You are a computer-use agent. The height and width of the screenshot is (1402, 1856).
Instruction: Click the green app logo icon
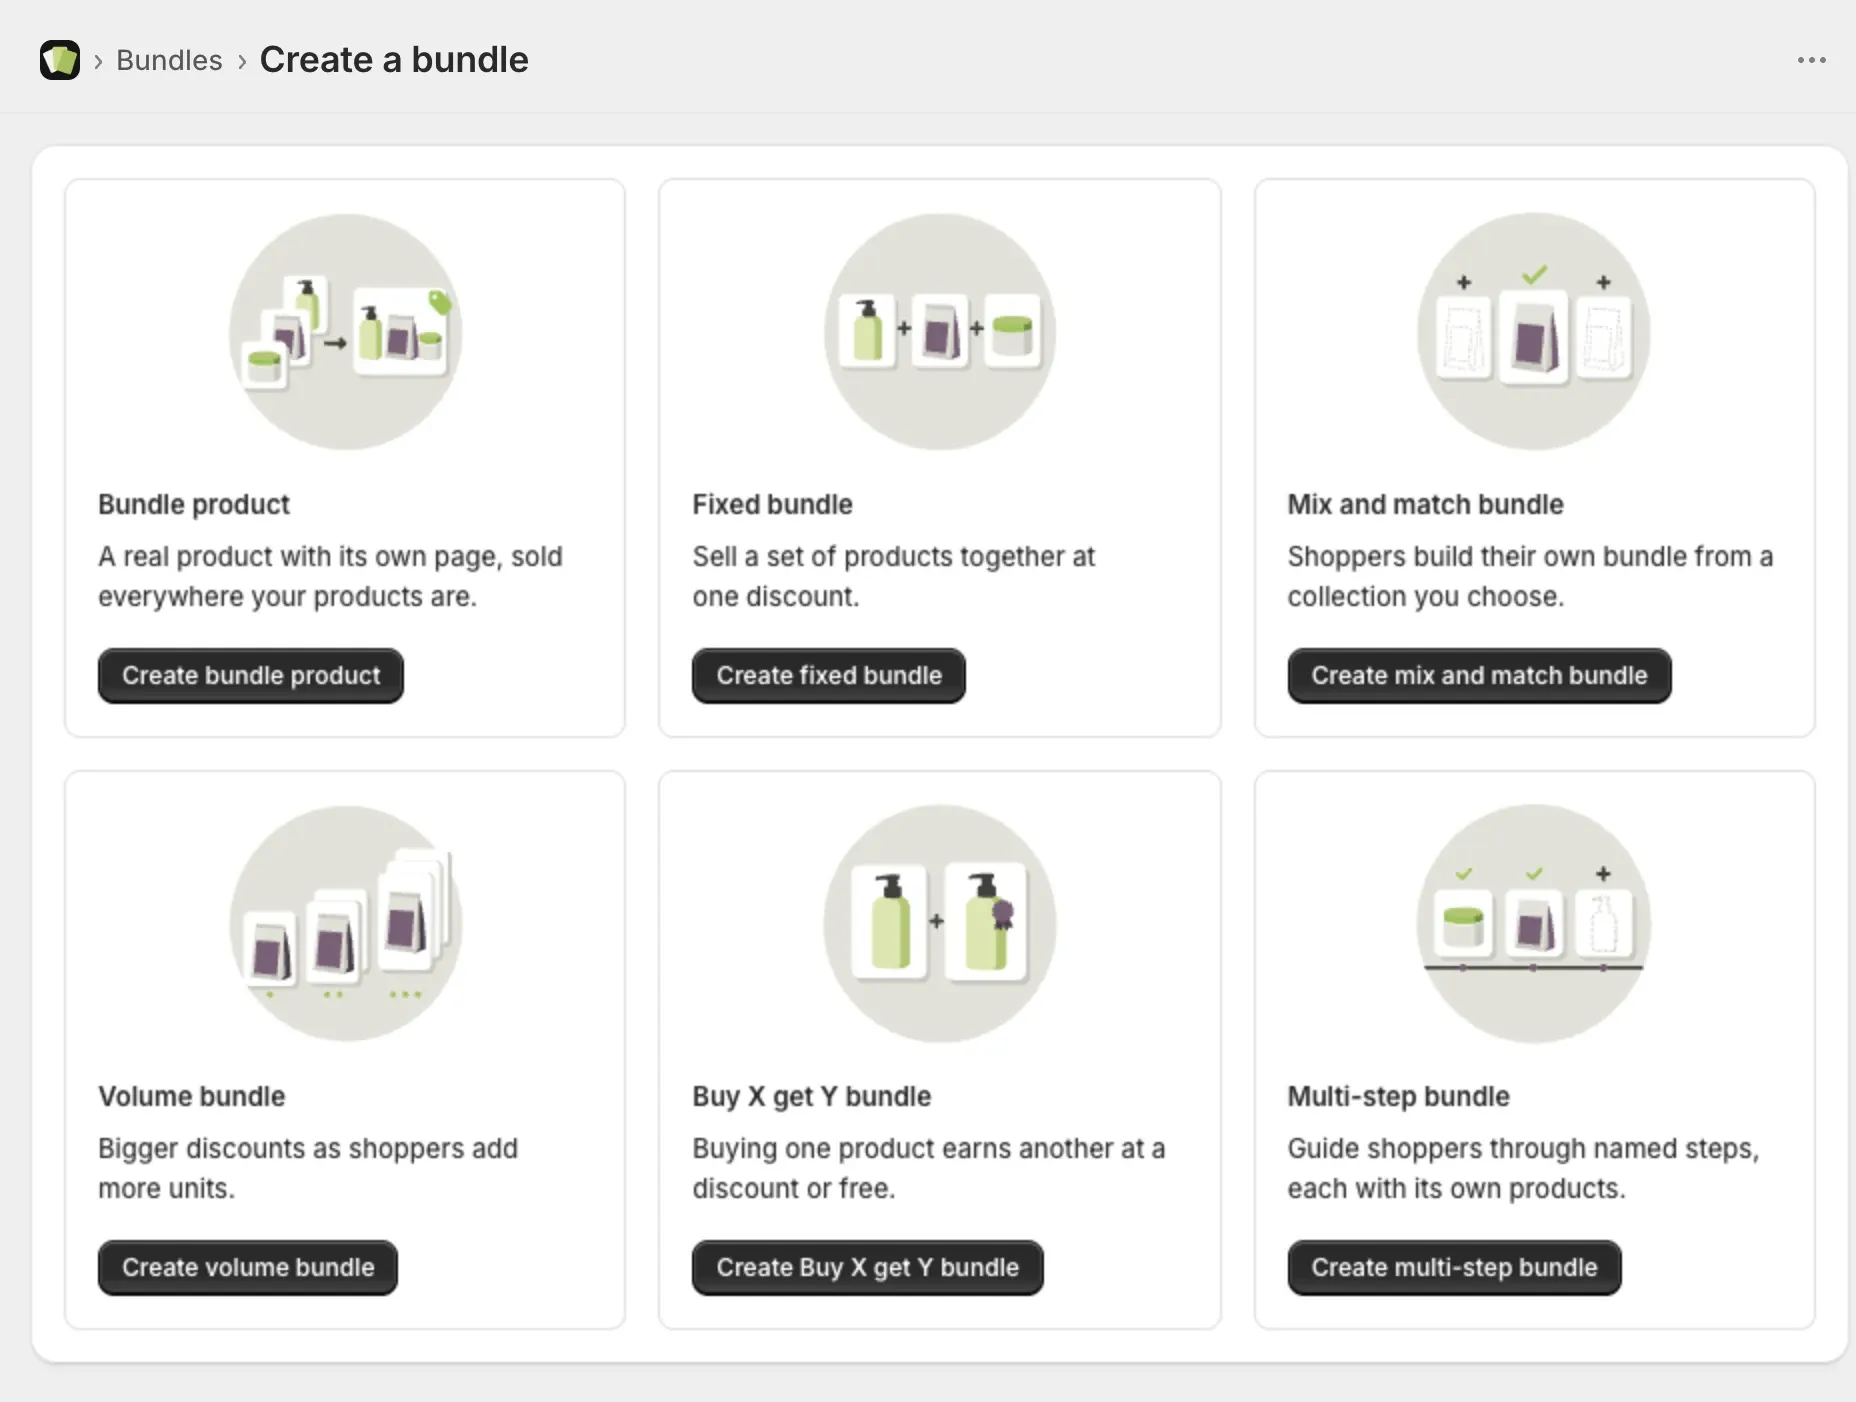(x=60, y=60)
